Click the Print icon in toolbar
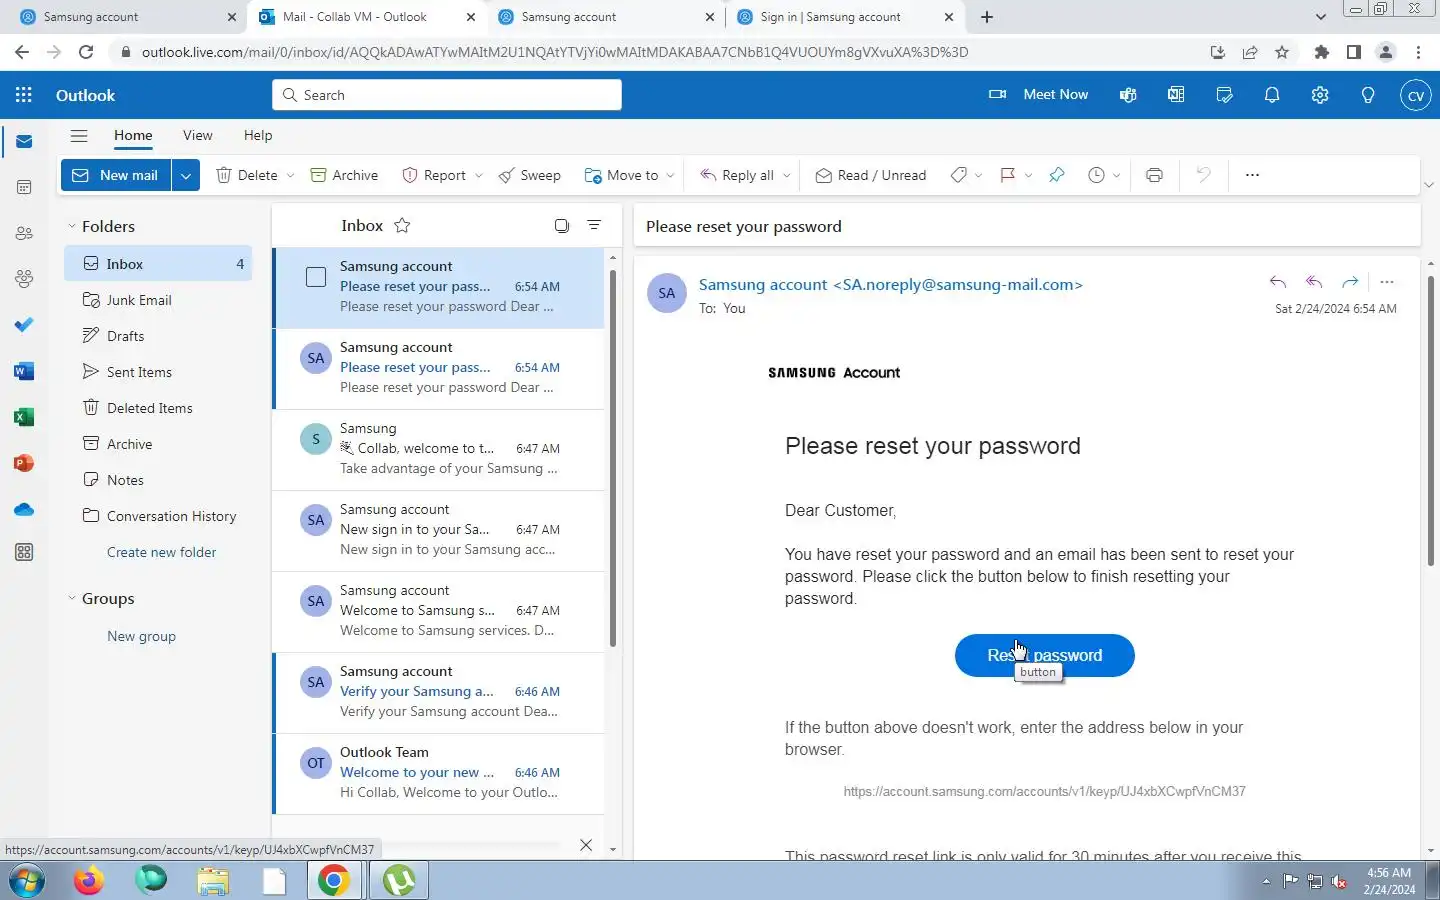 (1154, 175)
